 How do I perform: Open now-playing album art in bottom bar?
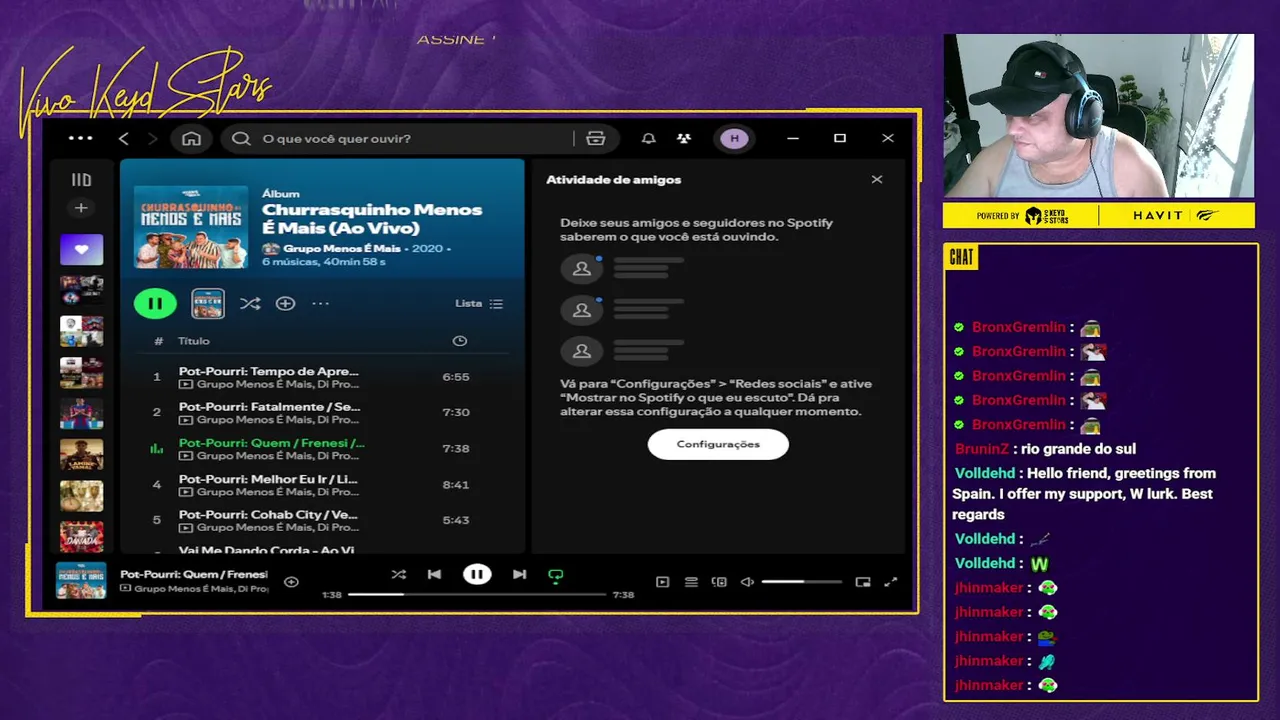point(81,581)
